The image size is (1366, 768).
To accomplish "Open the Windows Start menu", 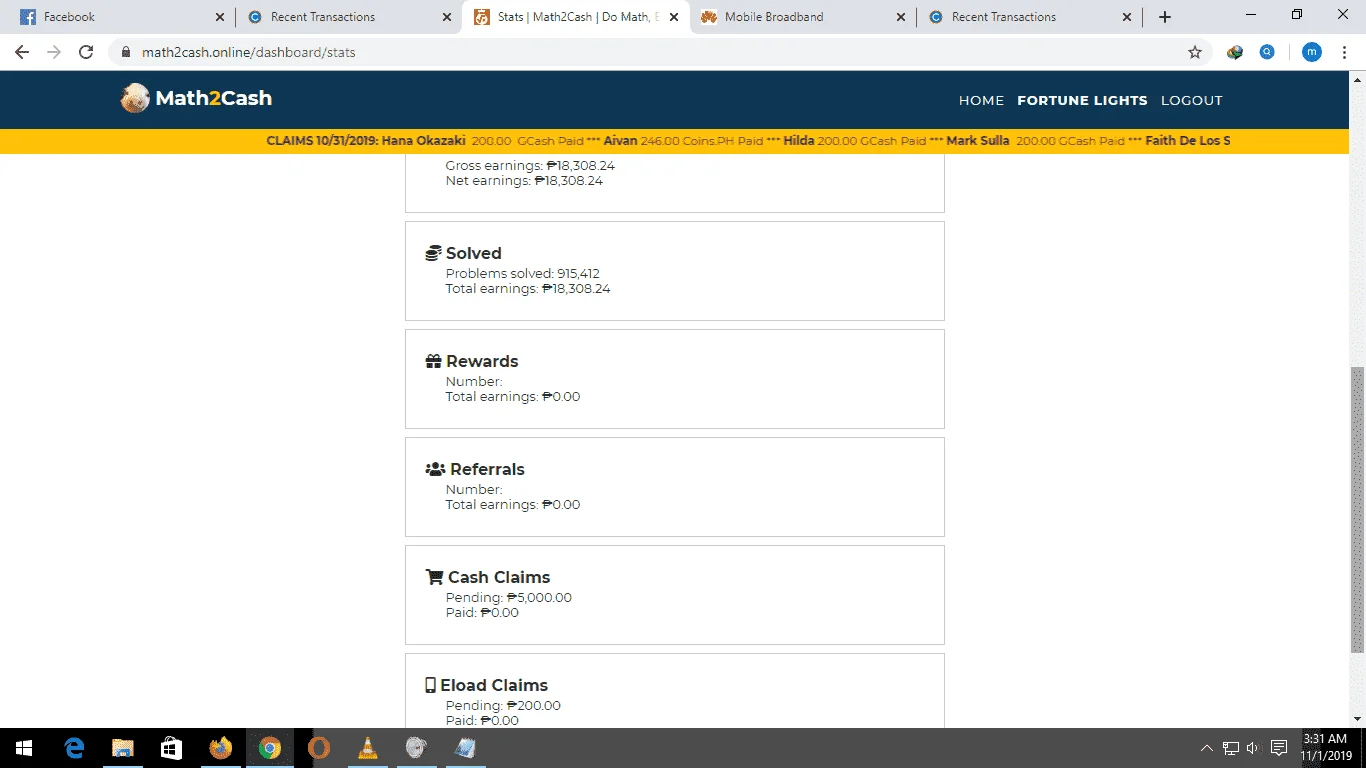I will (x=24, y=748).
